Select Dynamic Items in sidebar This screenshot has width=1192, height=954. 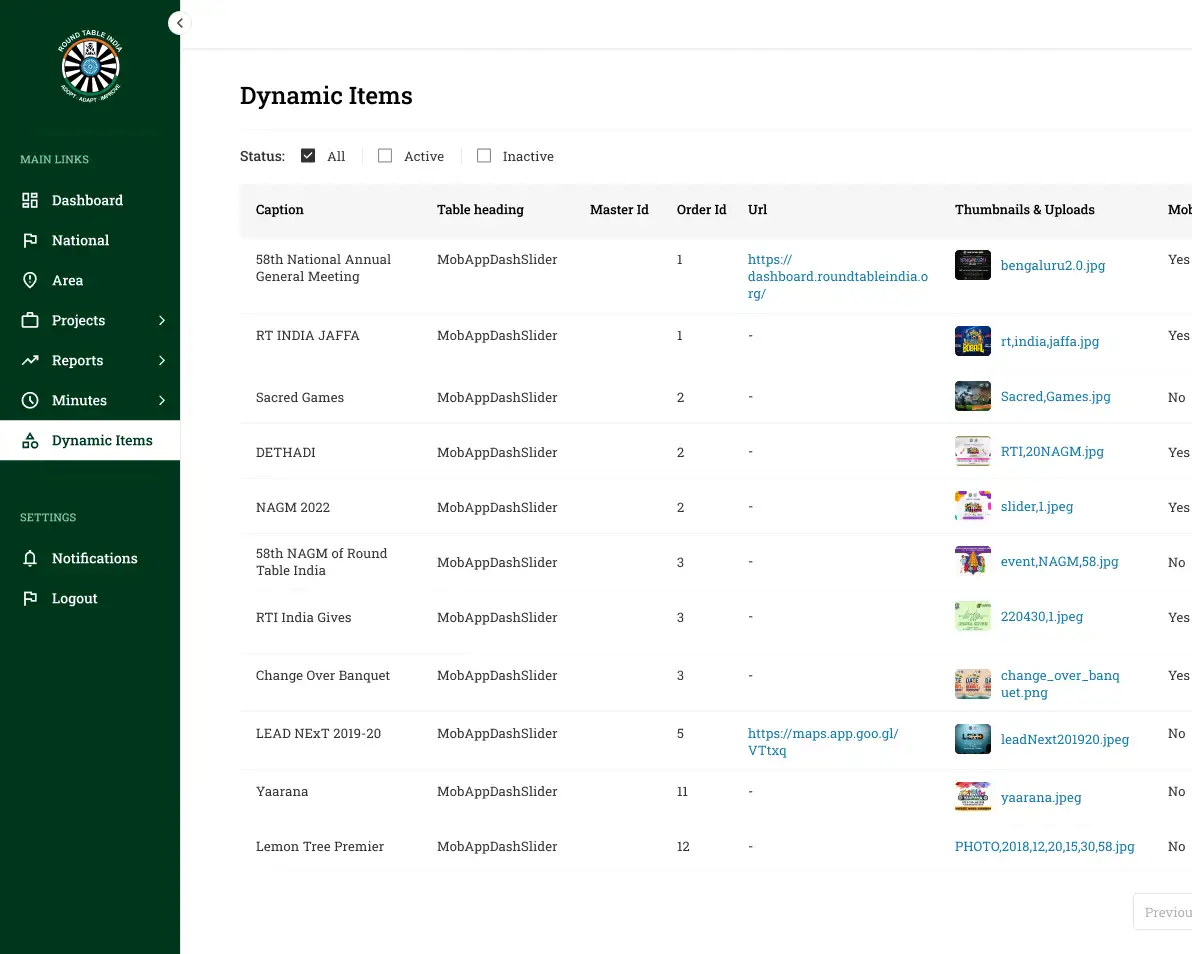(90, 440)
